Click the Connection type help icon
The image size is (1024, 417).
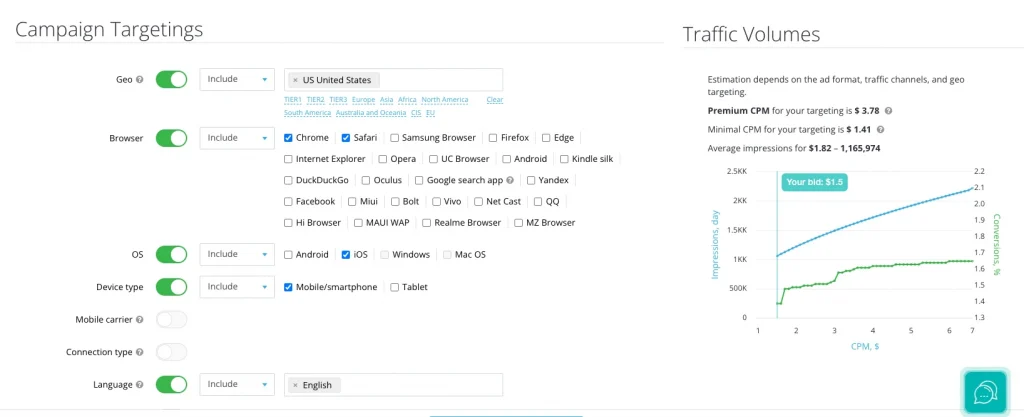[x=138, y=352]
